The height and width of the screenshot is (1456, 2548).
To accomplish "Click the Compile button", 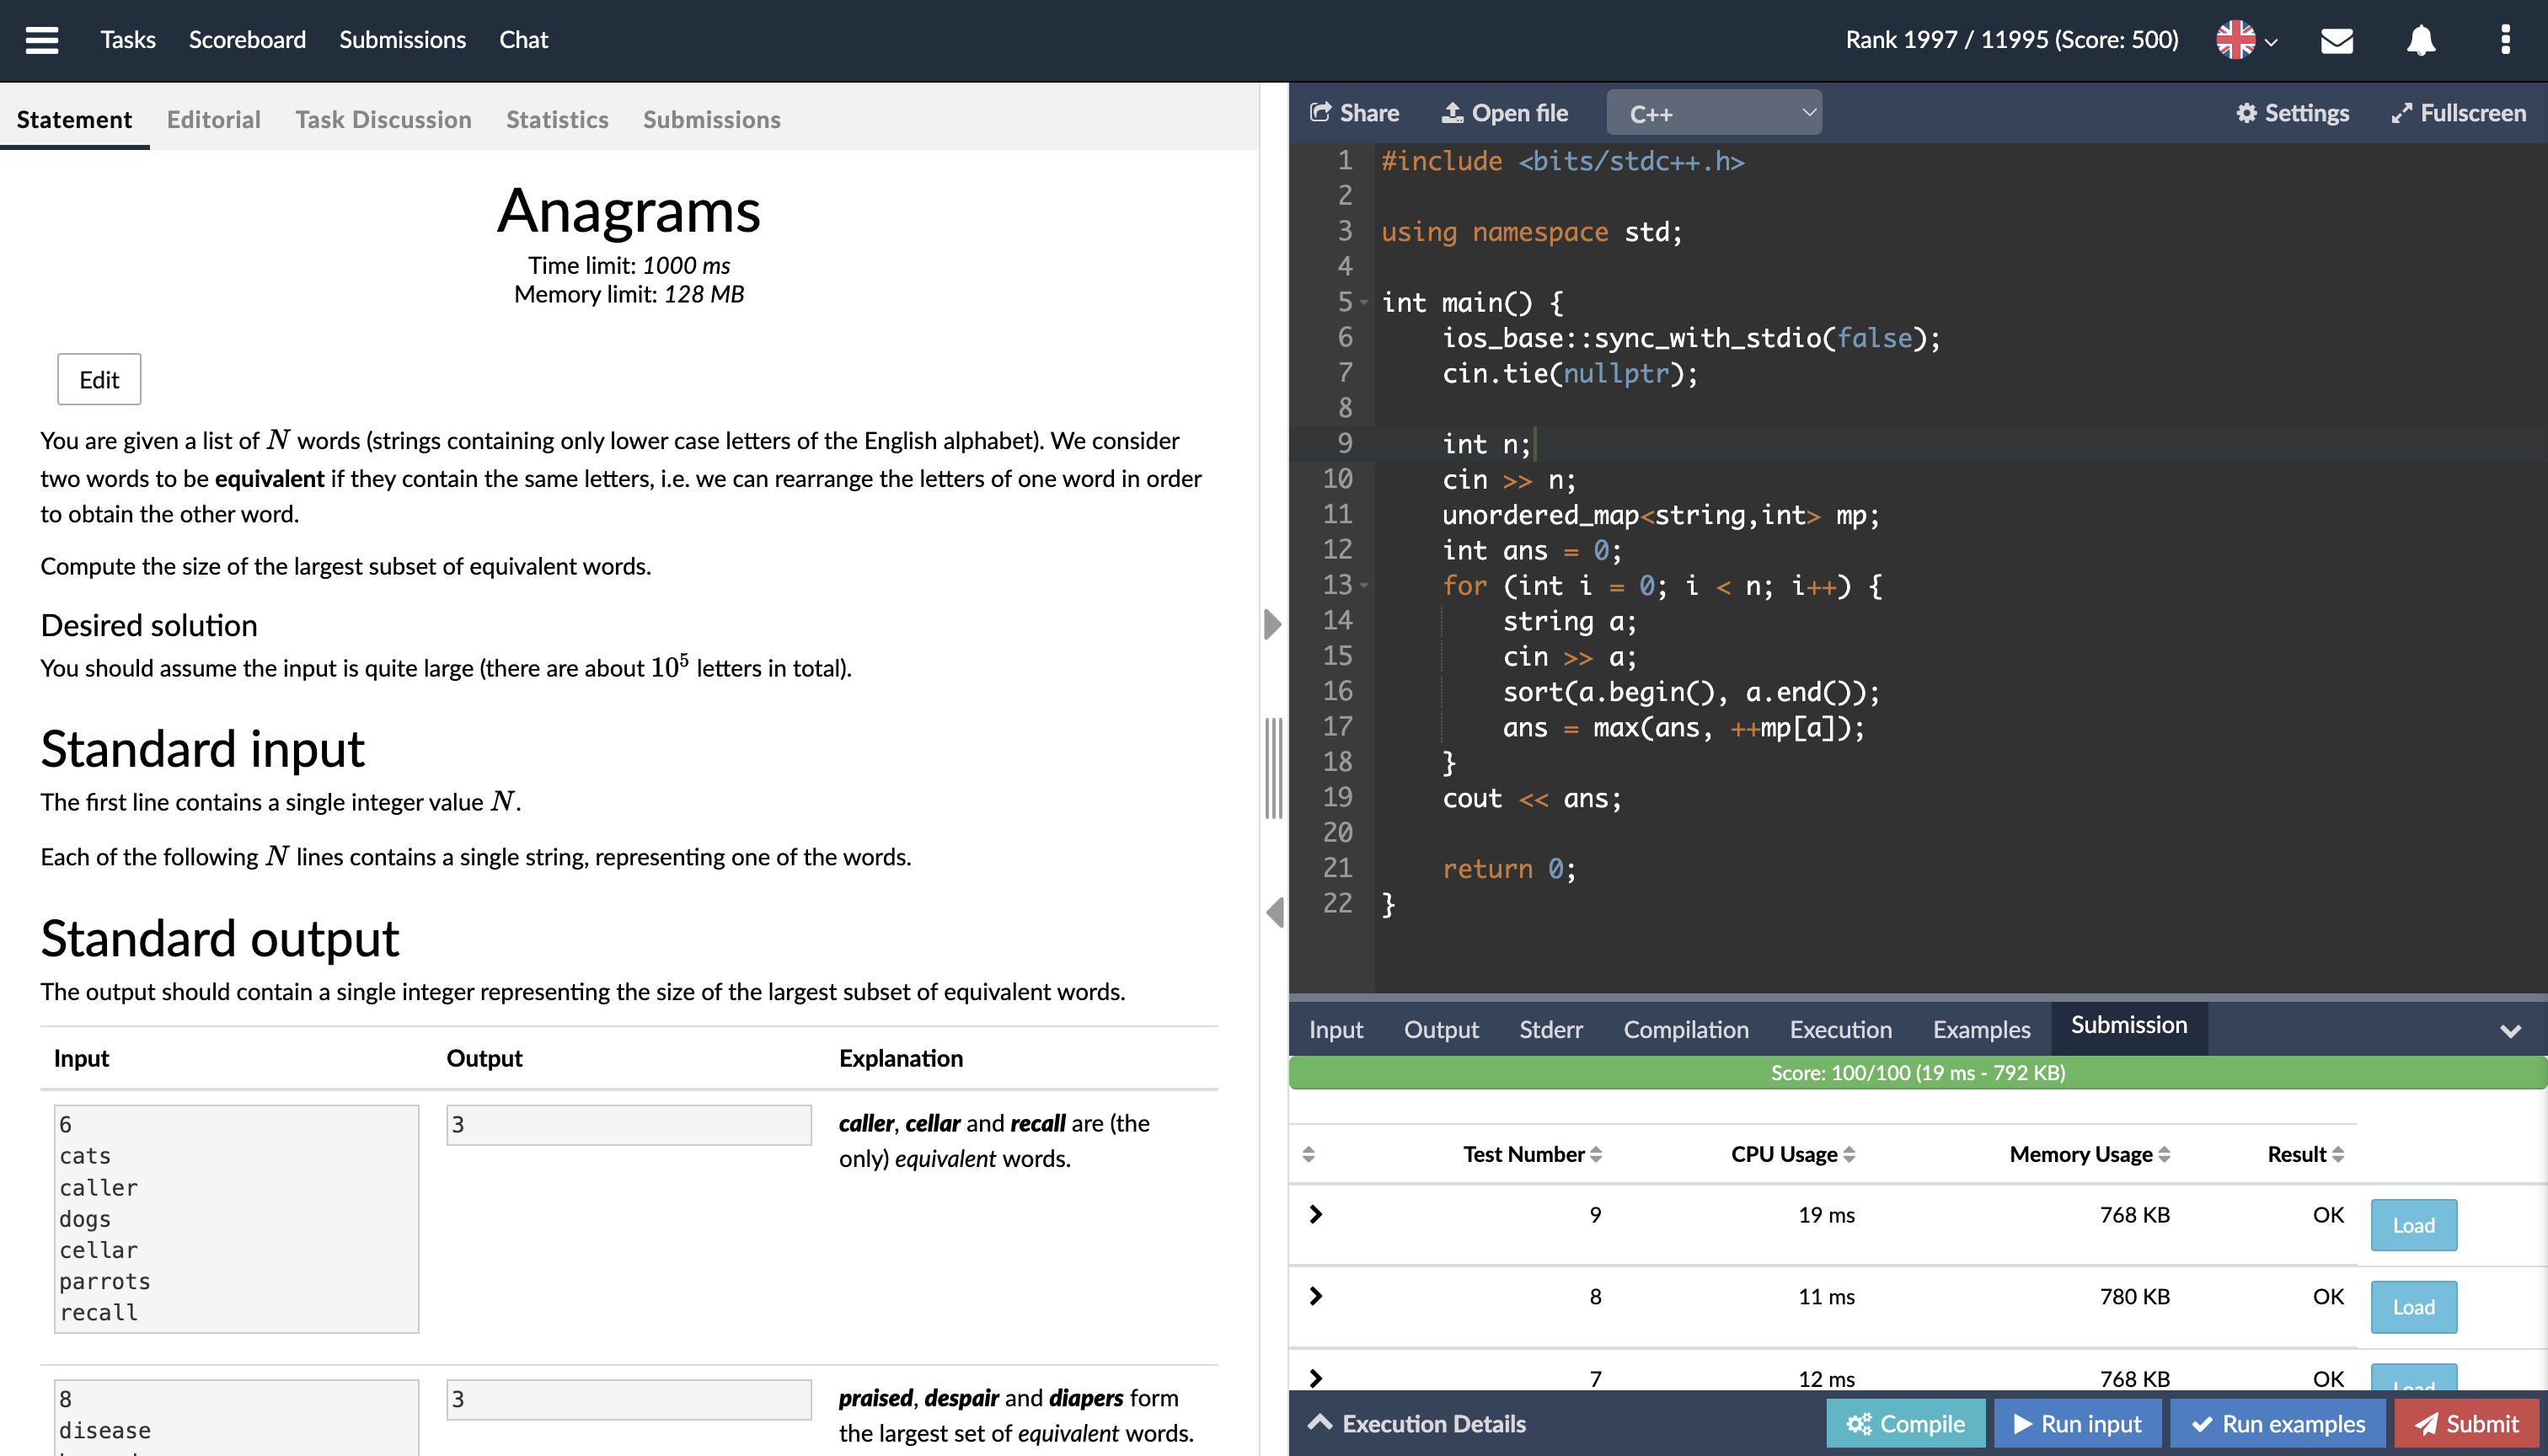I will 1905,1423.
